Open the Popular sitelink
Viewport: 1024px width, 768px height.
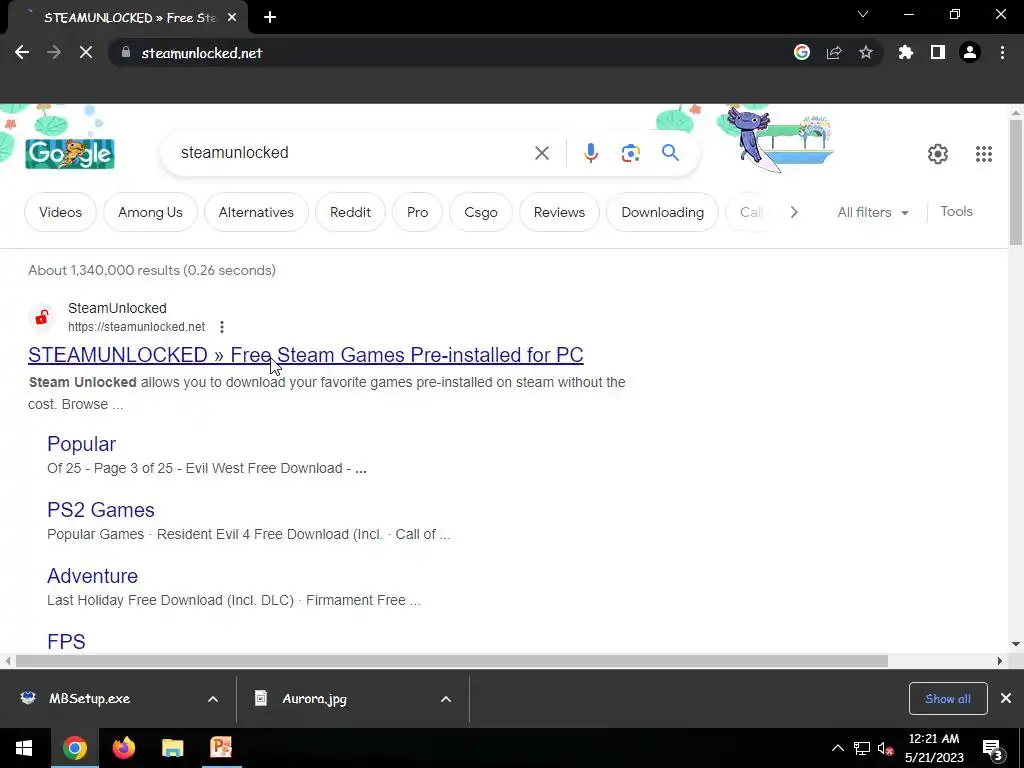(82, 444)
